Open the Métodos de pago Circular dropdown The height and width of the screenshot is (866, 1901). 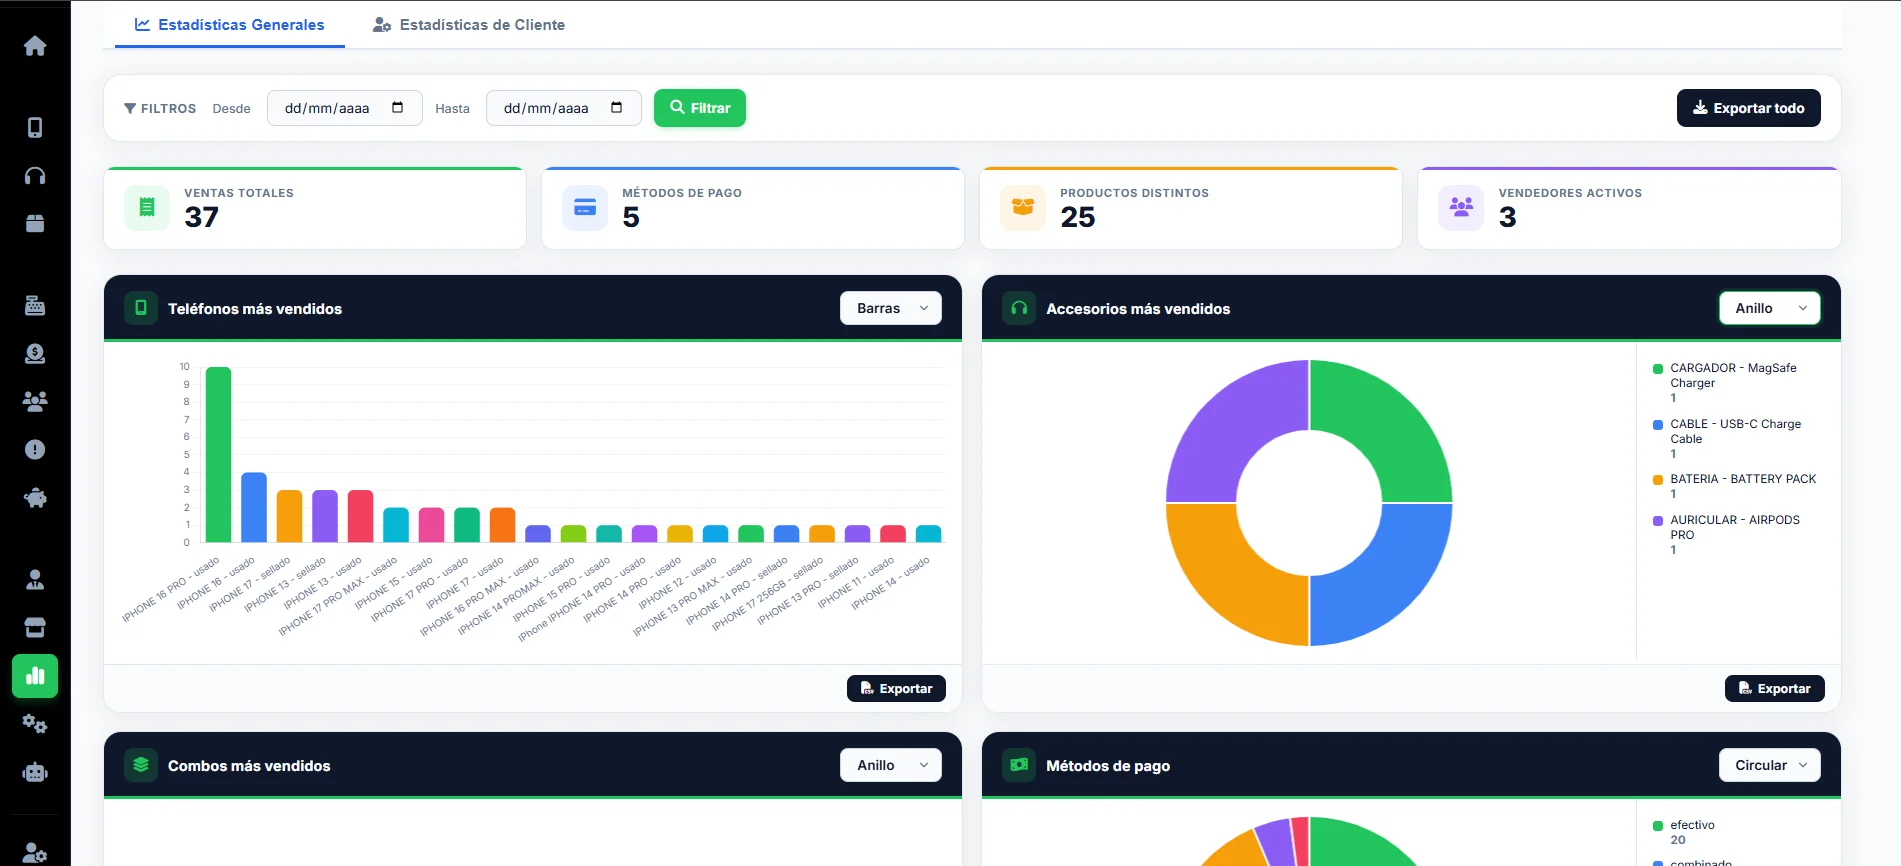(x=1770, y=765)
